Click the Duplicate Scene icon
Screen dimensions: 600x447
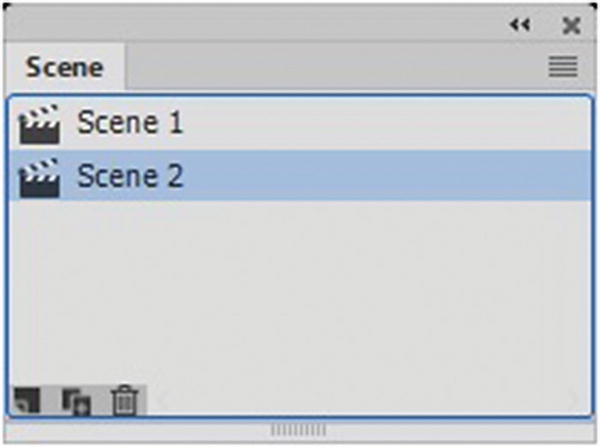tap(76, 400)
